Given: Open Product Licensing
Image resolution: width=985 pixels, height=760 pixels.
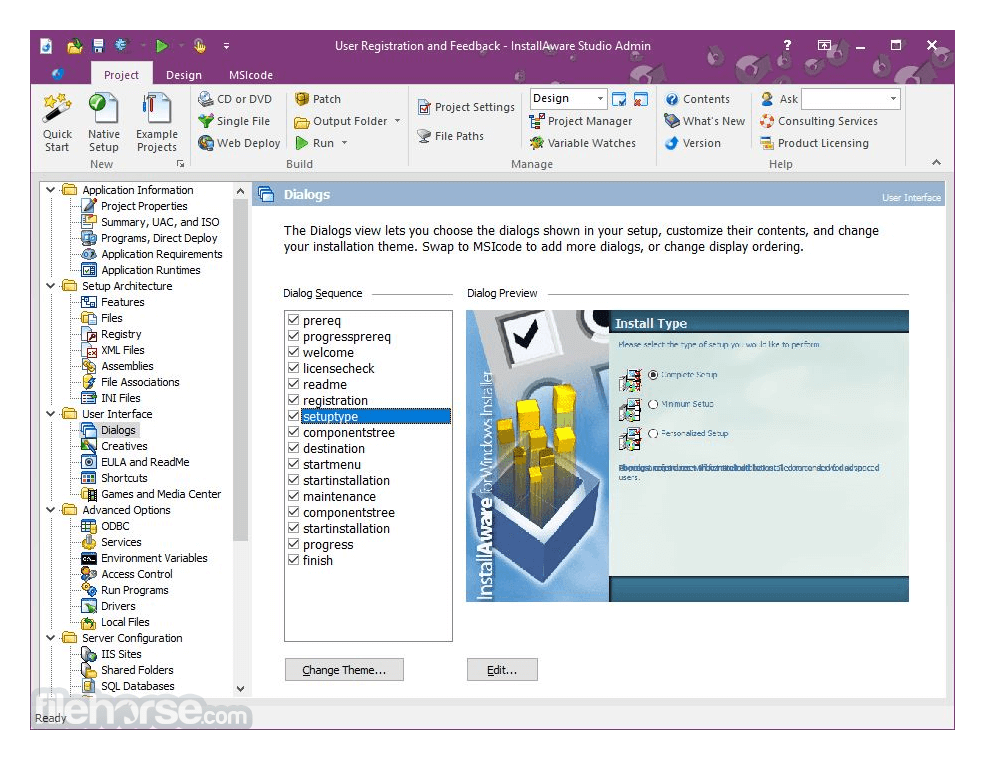Looking at the screenshot, I should tap(814, 143).
